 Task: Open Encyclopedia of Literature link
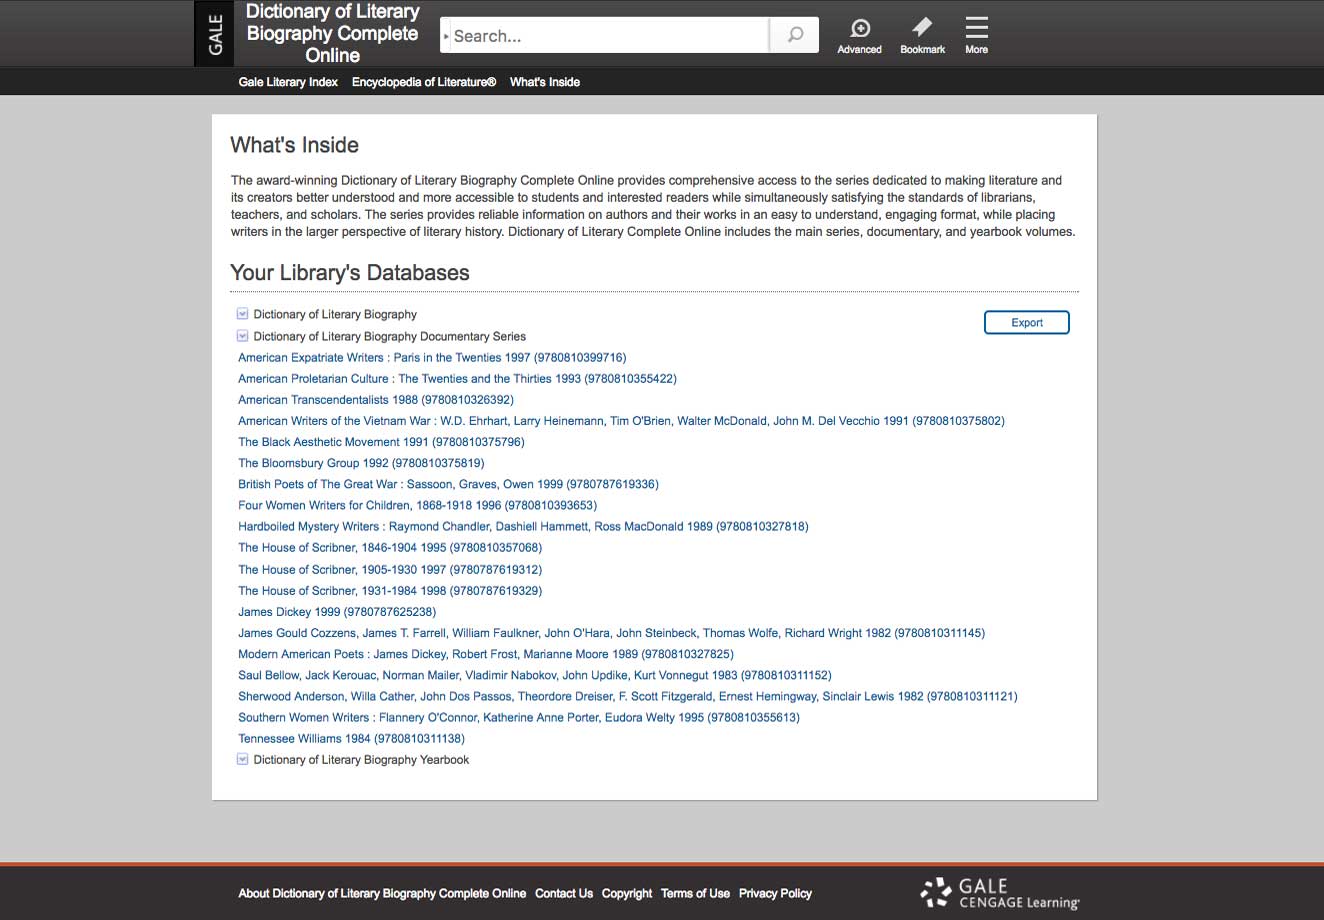(424, 82)
